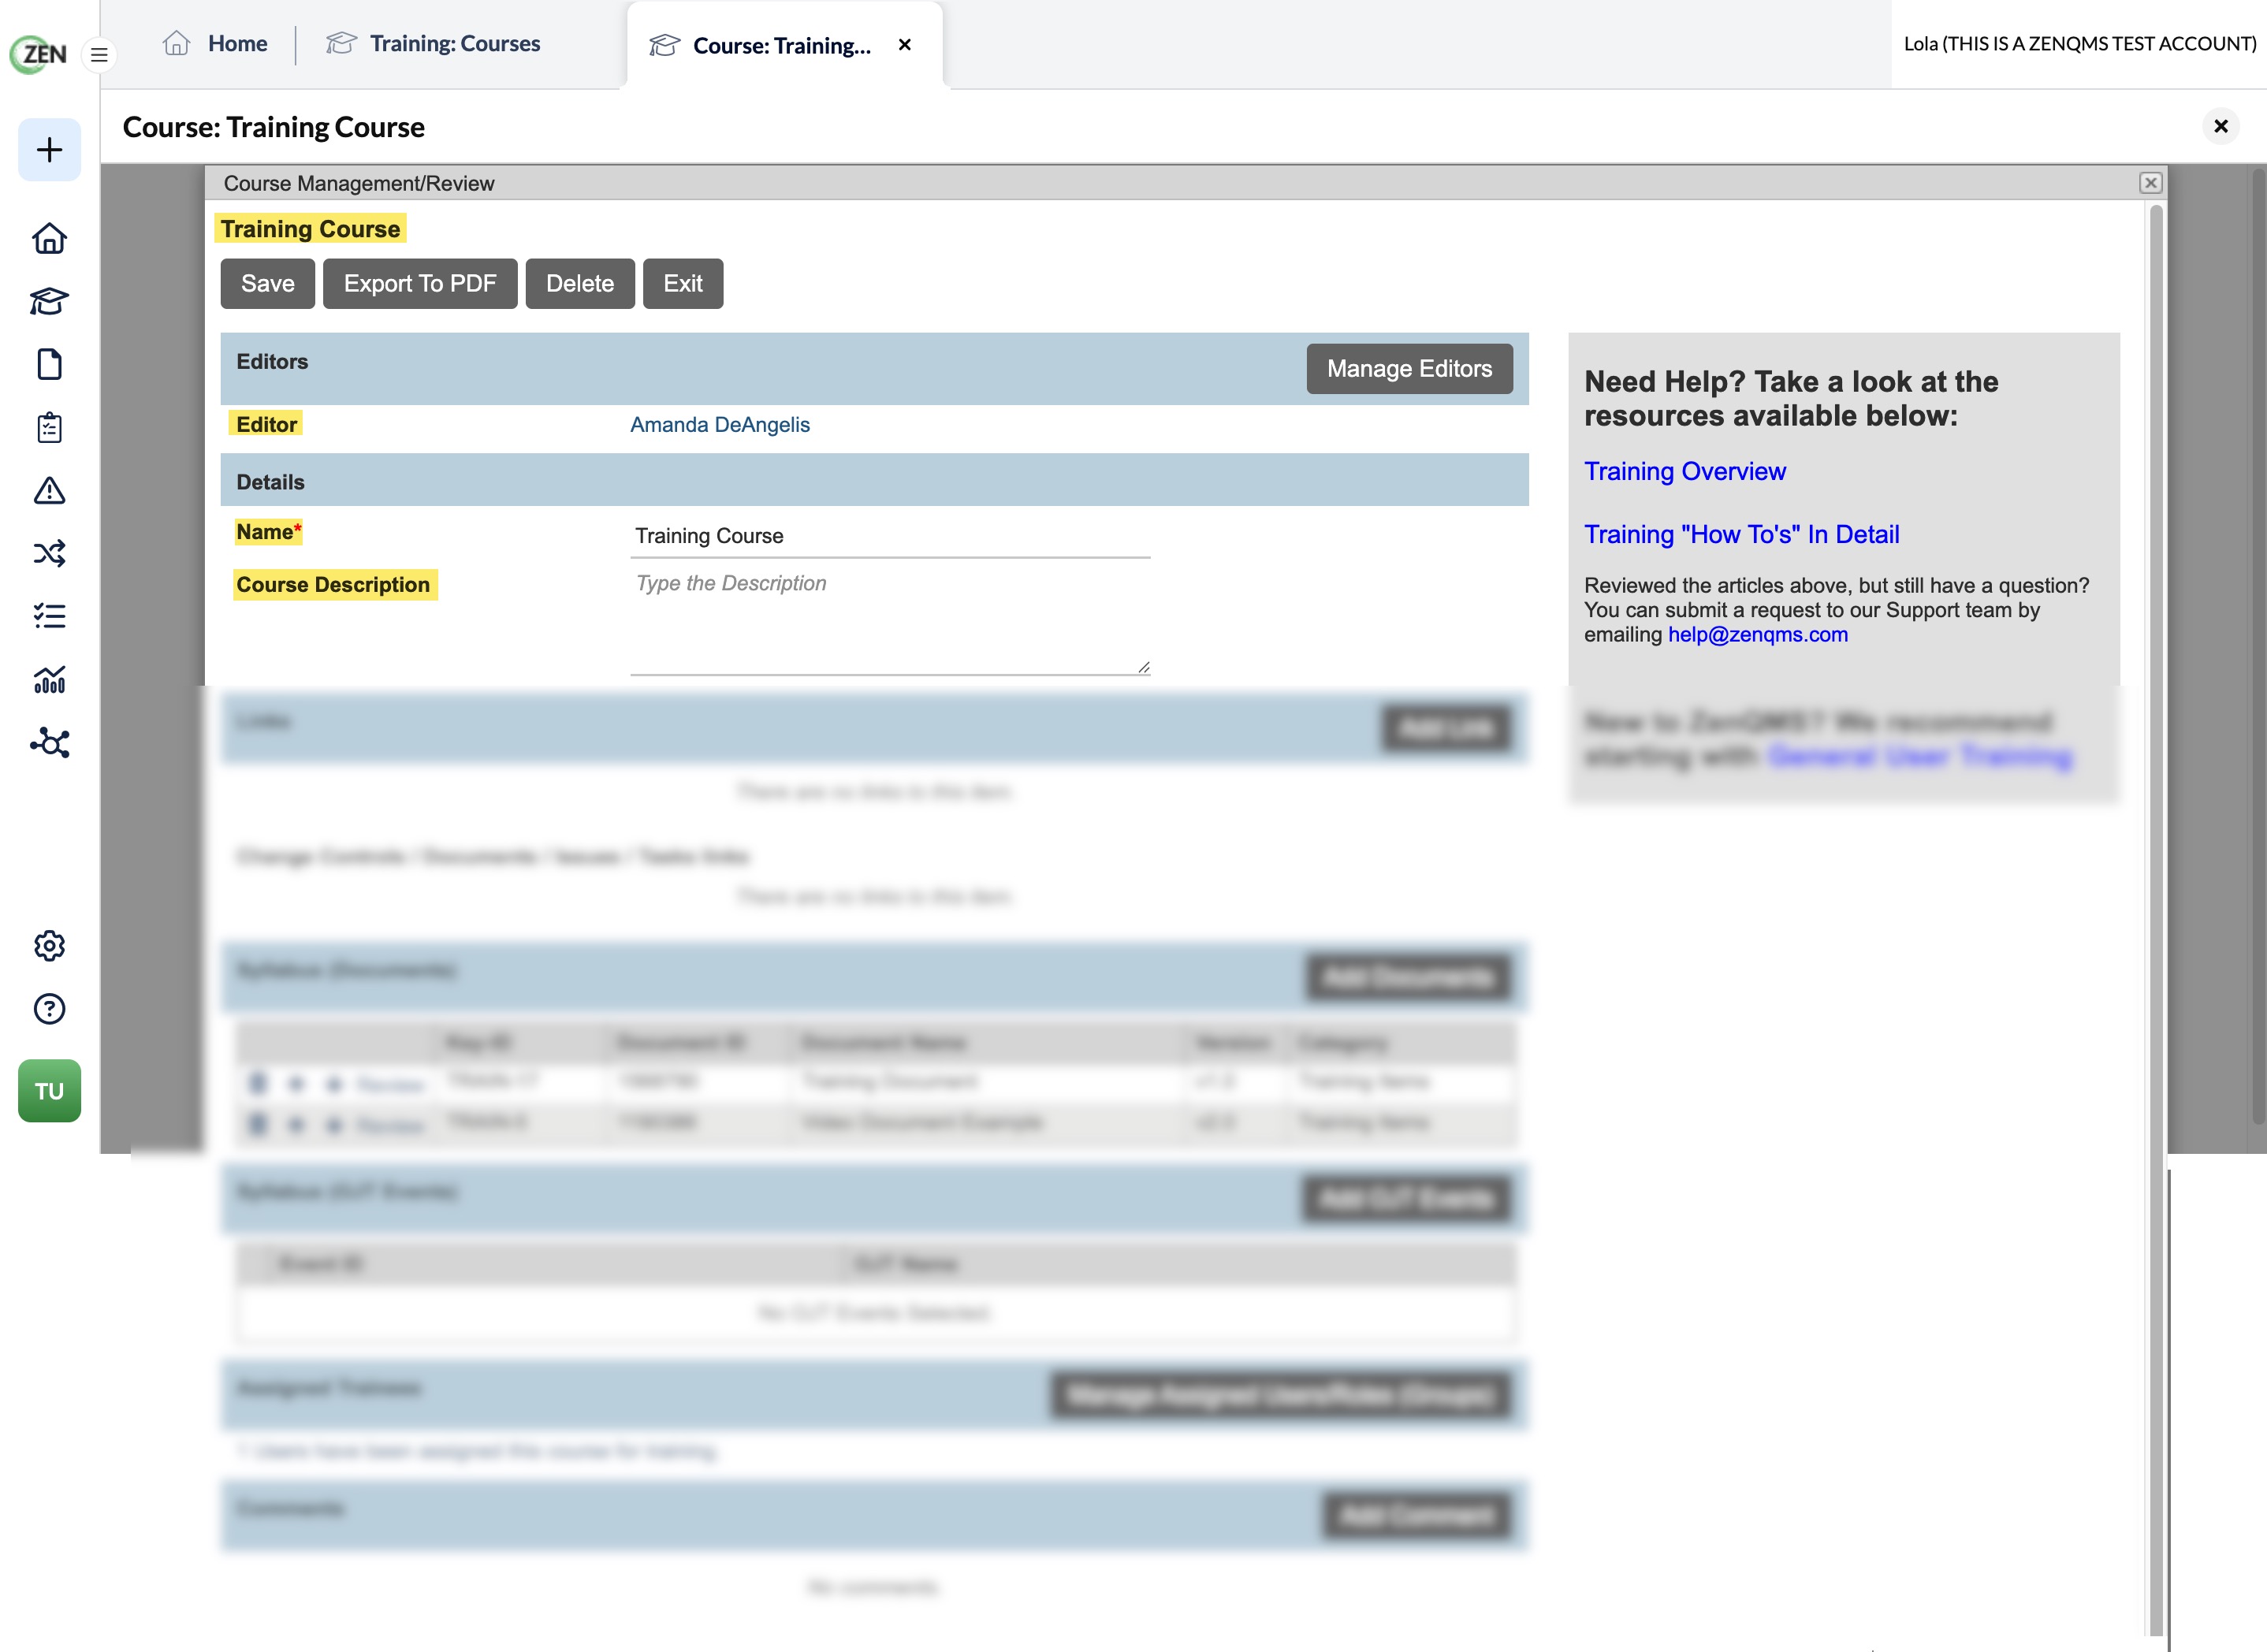Open the Training Overview link
Screen dimensions: 2267x1652
point(1684,471)
